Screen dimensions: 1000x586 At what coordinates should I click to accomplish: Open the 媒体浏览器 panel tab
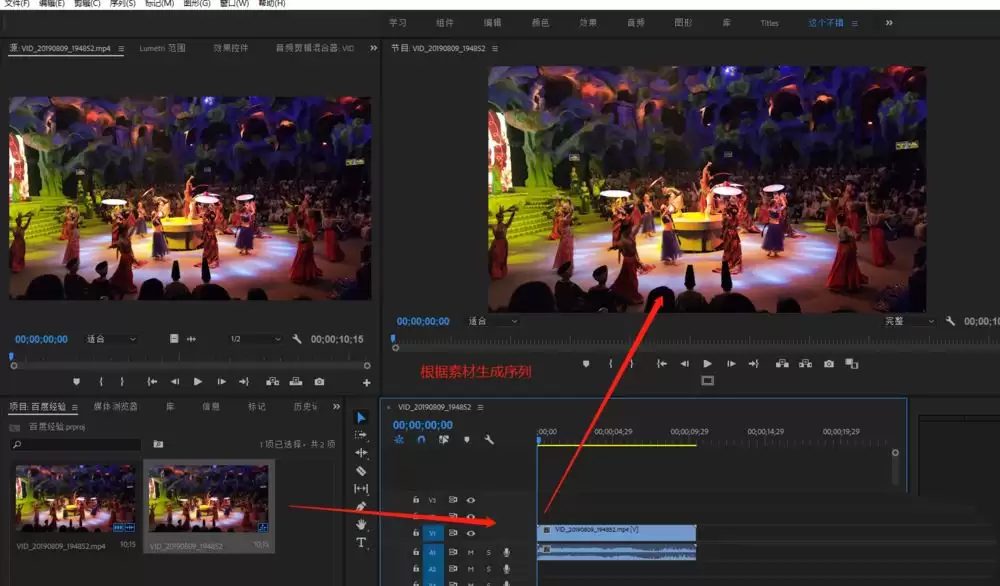(115, 406)
